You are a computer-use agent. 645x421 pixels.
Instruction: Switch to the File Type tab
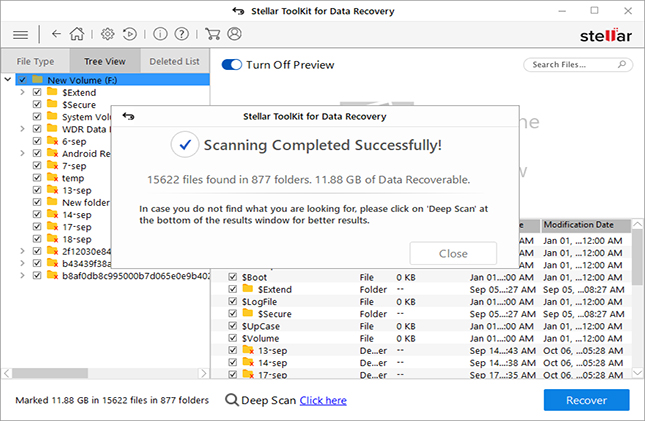click(x=35, y=62)
